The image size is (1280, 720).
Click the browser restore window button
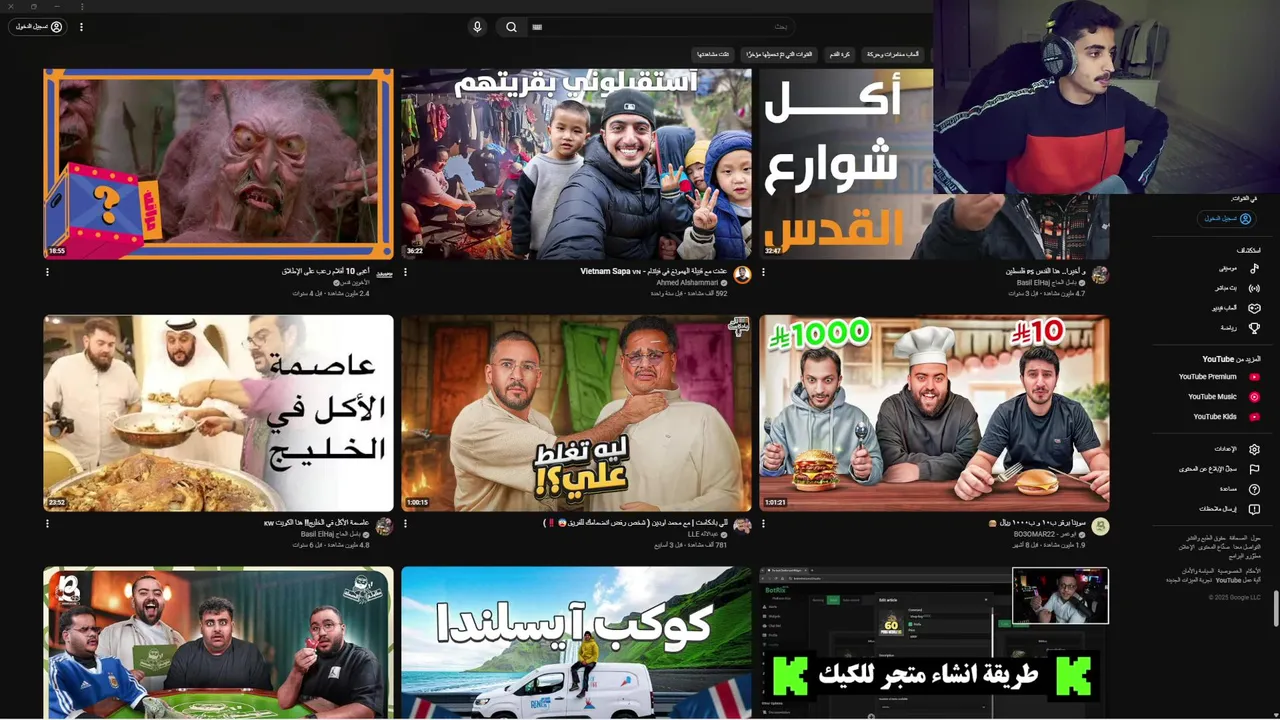pos(33,6)
